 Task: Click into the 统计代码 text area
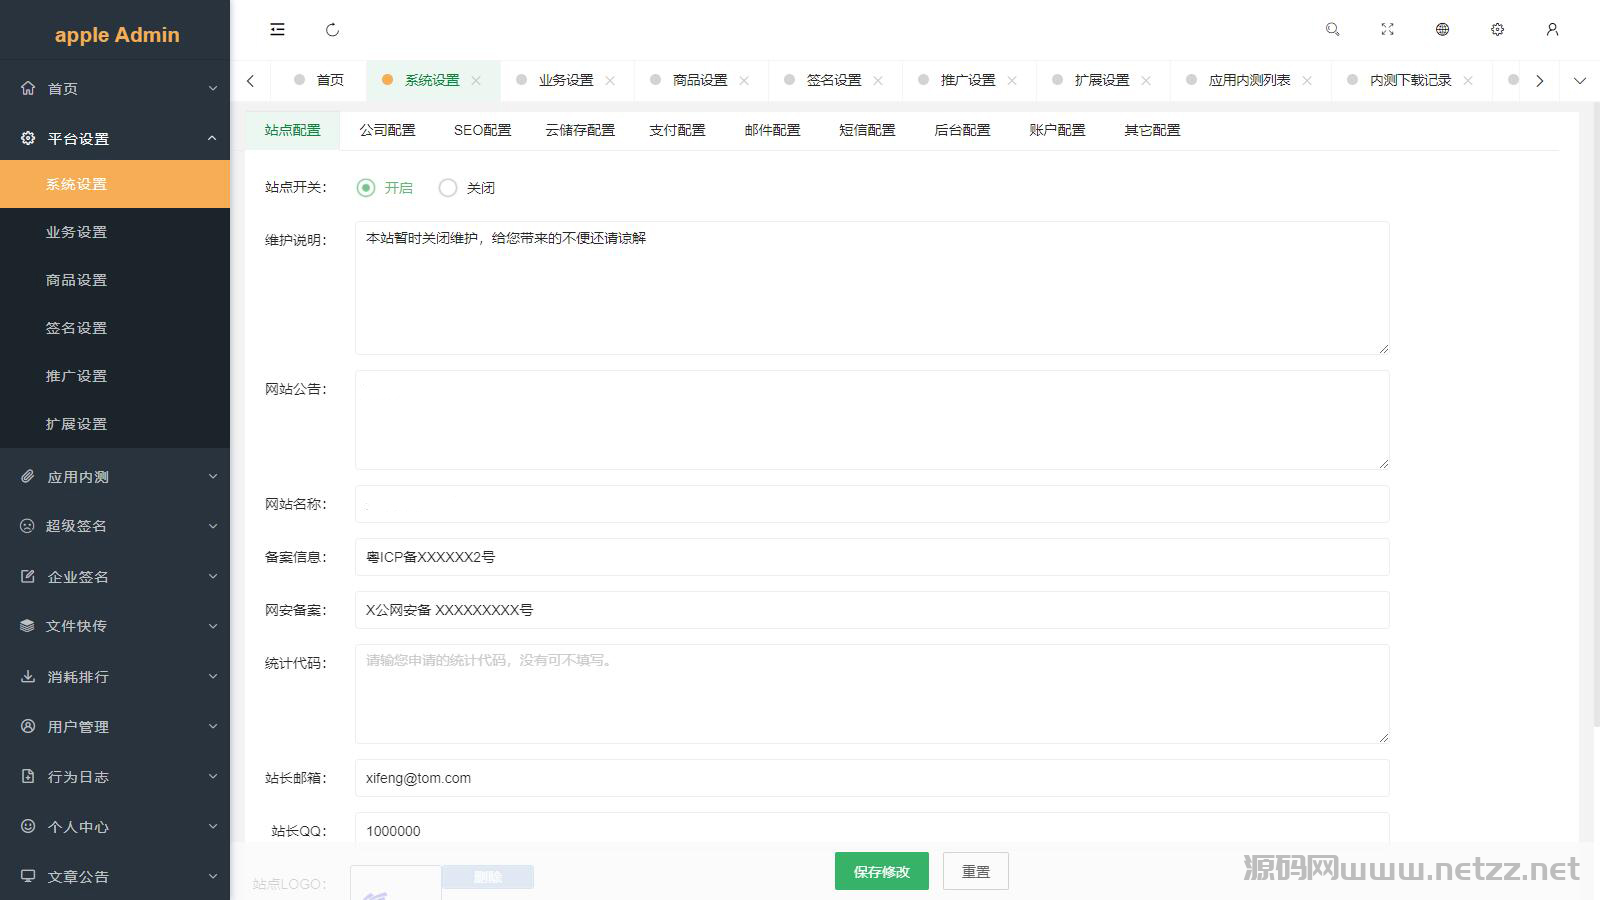click(872, 694)
